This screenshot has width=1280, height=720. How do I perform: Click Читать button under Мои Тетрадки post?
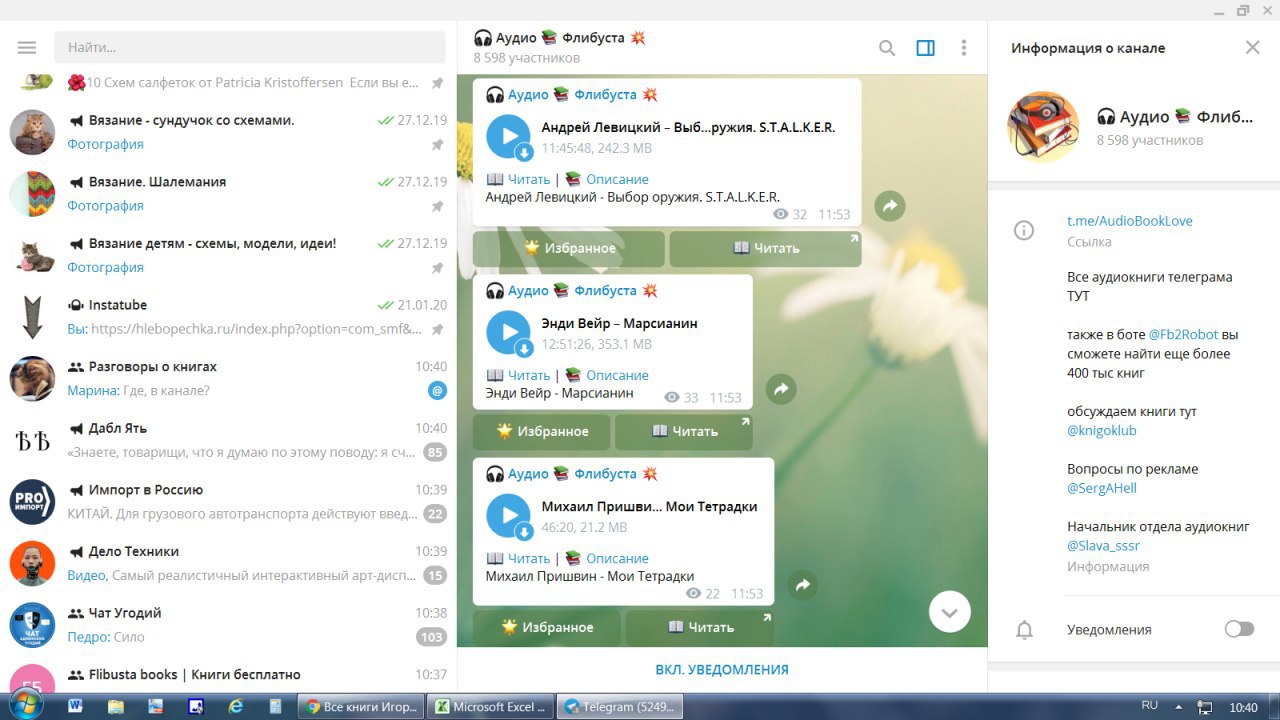(x=700, y=627)
